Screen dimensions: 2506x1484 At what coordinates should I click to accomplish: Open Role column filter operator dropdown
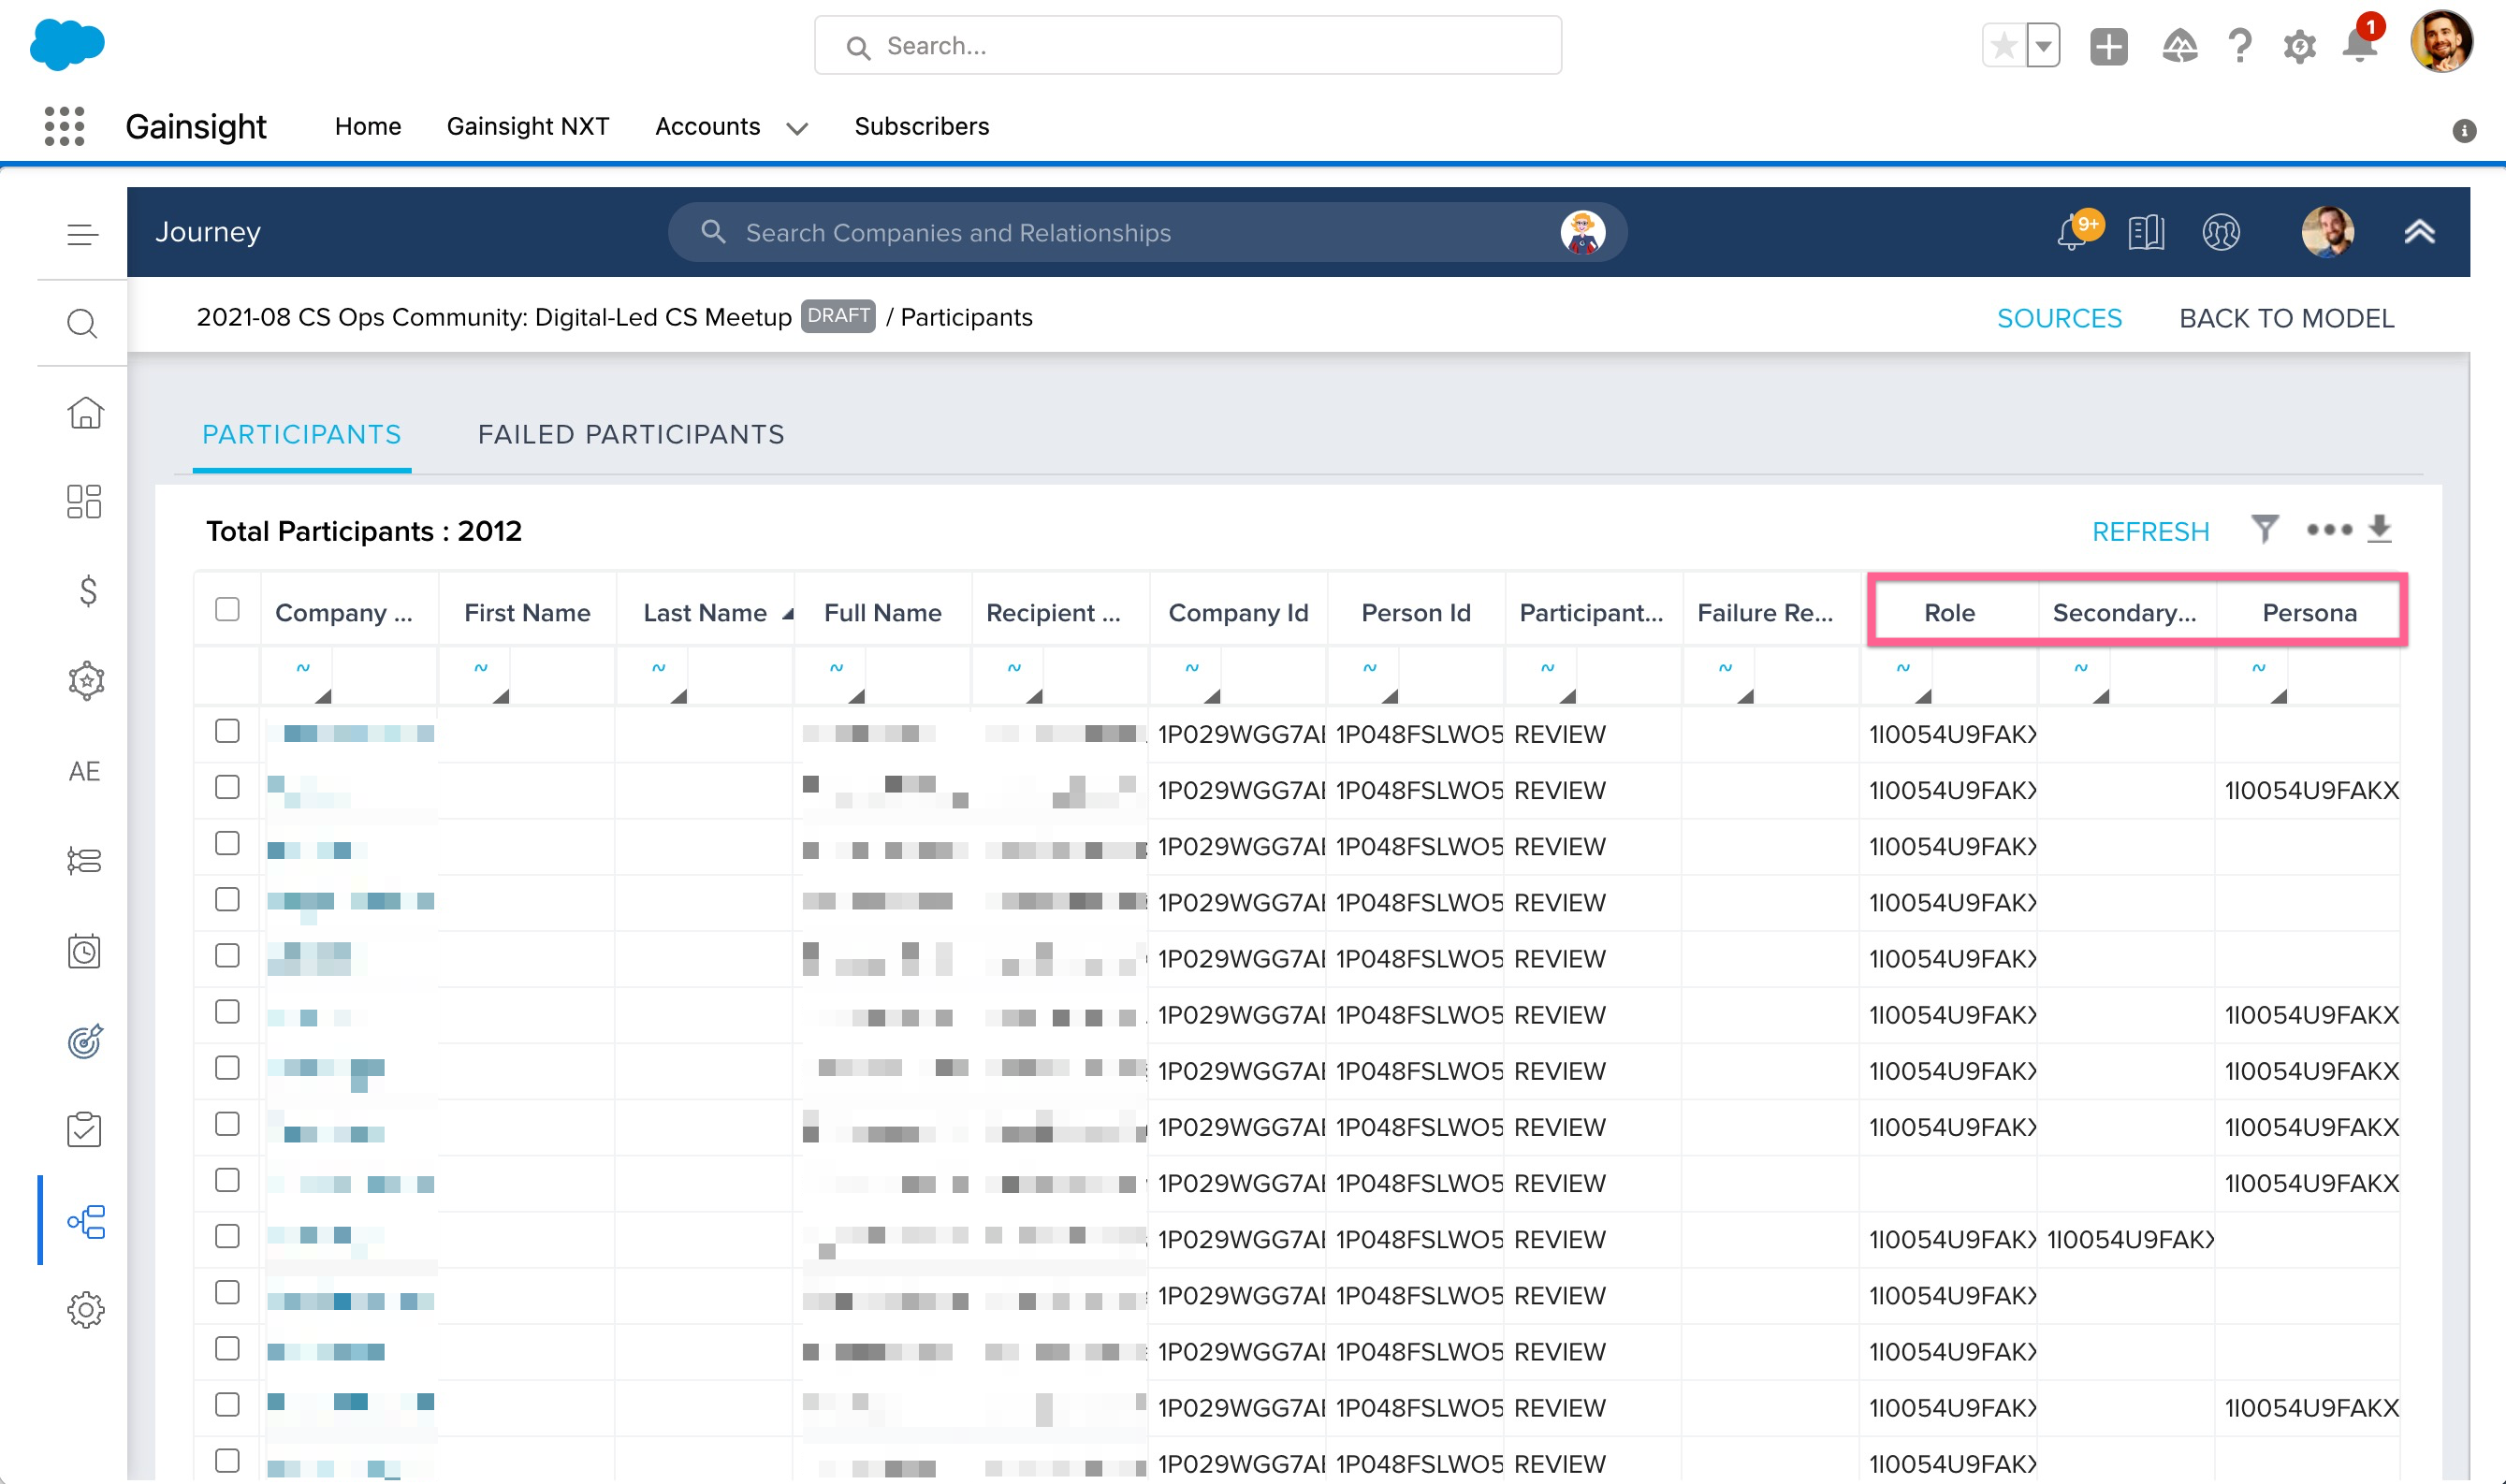(x=1898, y=675)
